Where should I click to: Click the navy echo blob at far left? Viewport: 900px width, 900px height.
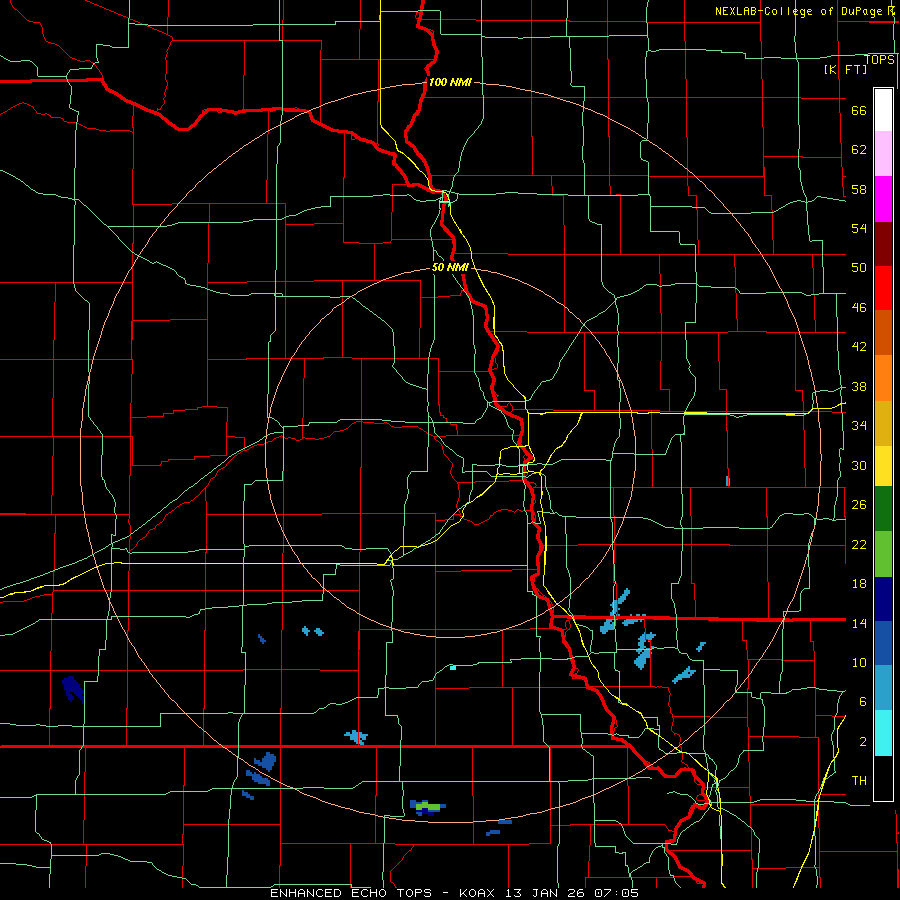tap(73, 688)
